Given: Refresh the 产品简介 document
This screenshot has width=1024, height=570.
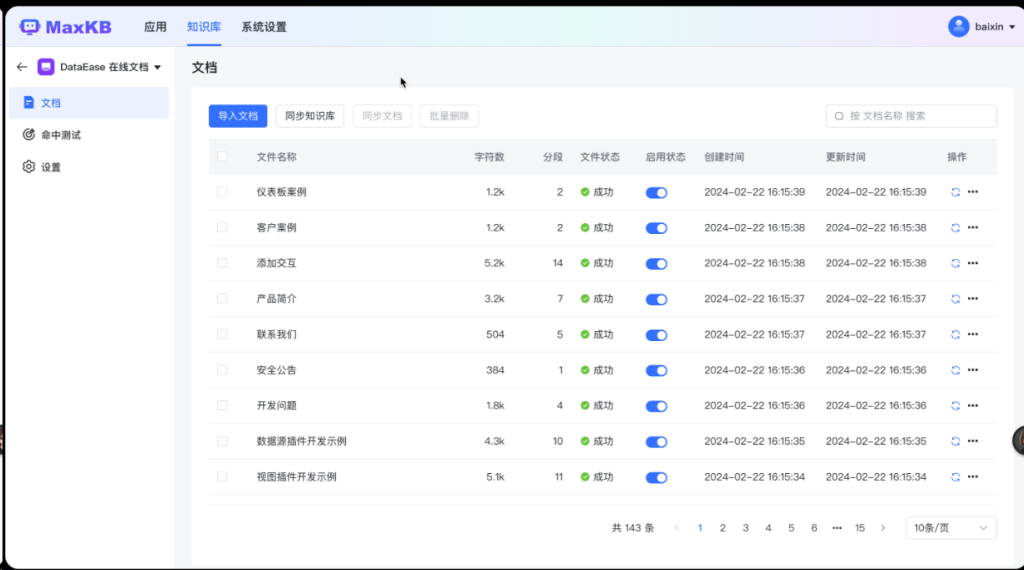Looking at the screenshot, I should [x=955, y=299].
